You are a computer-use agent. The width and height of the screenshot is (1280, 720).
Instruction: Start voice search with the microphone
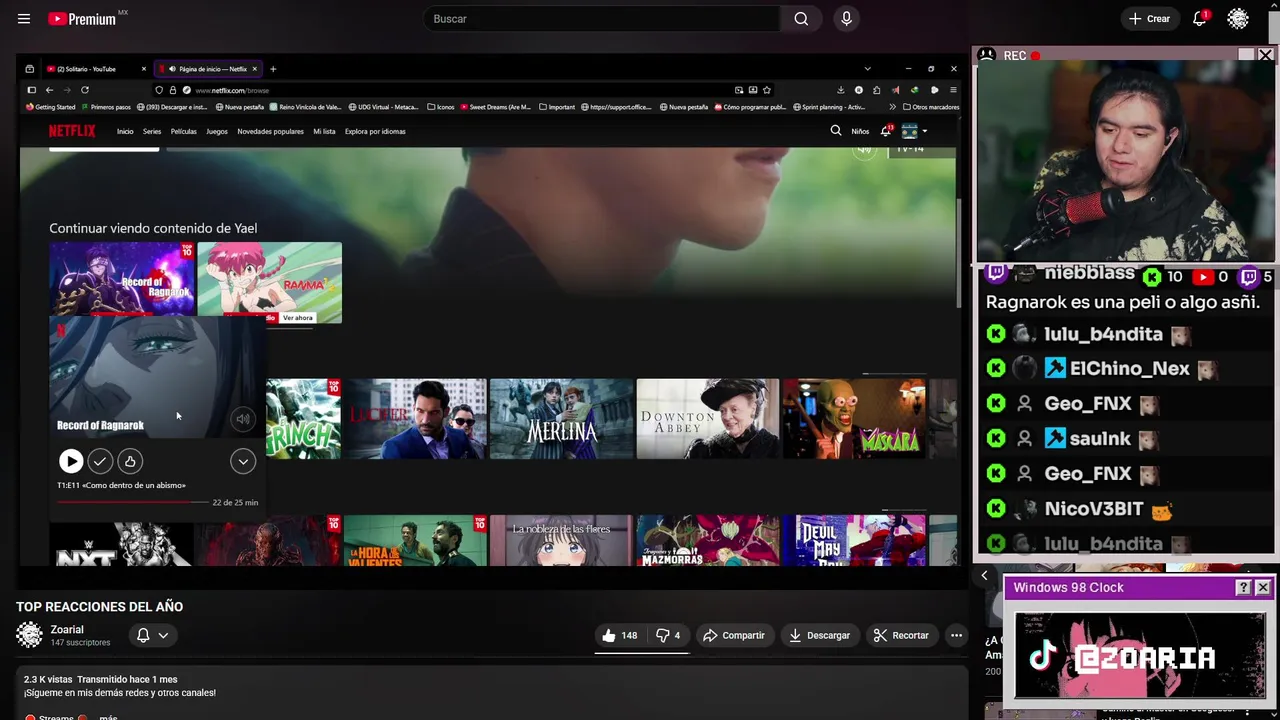point(846,19)
